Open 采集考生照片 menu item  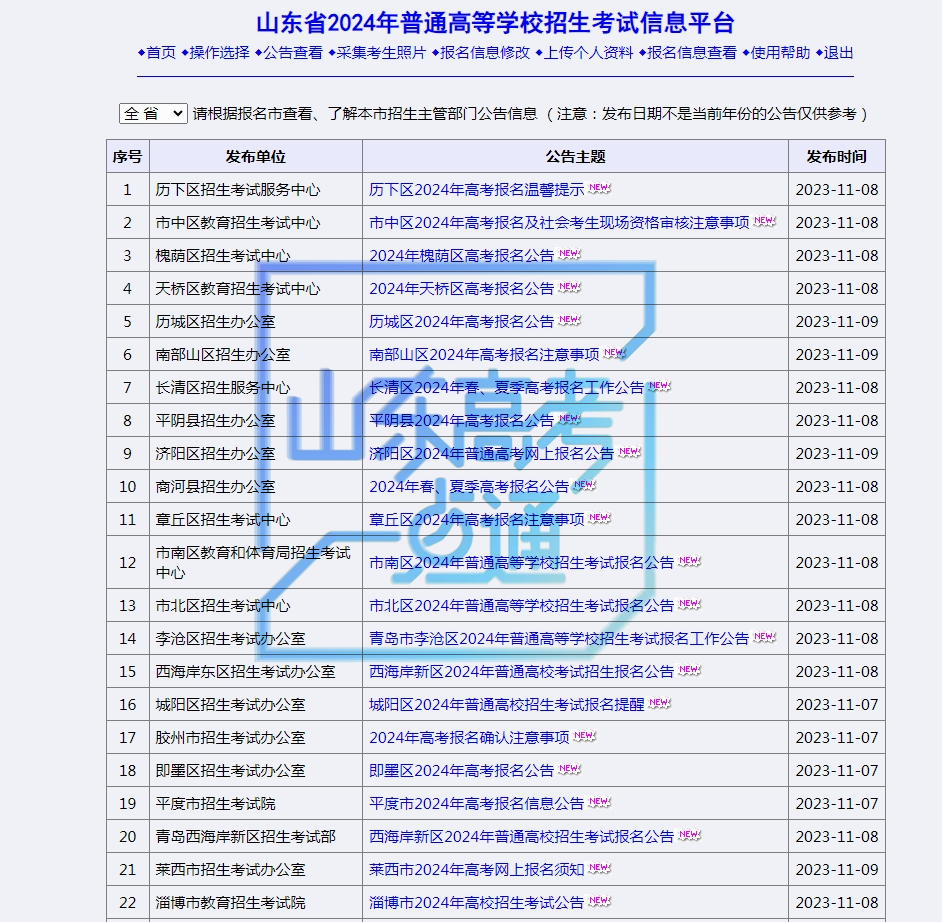click(381, 53)
